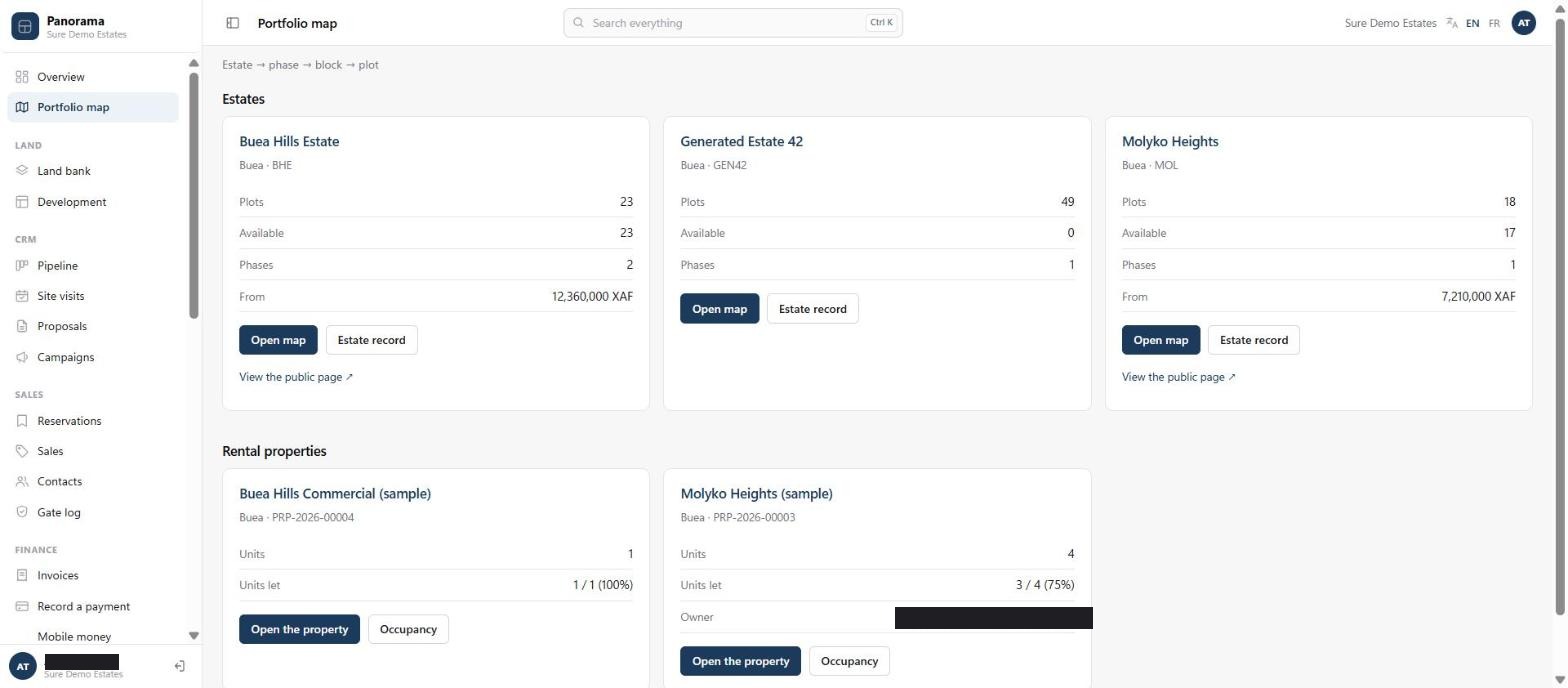View the public page for Molyko Heights
Viewport: 1568px width, 688px height.
tap(1178, 377)
